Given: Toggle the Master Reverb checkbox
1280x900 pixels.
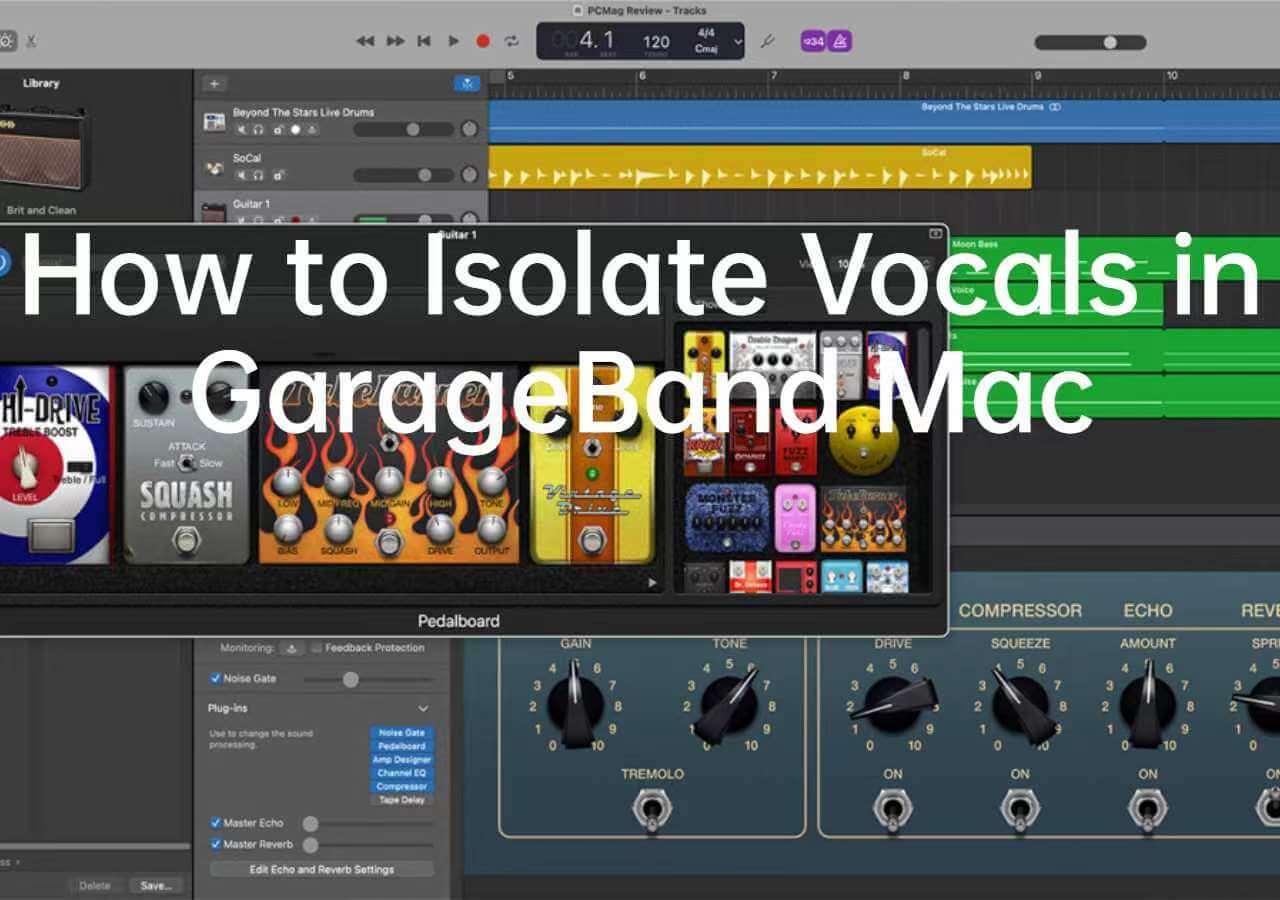Looking at the screenshot, I should 215,844.
